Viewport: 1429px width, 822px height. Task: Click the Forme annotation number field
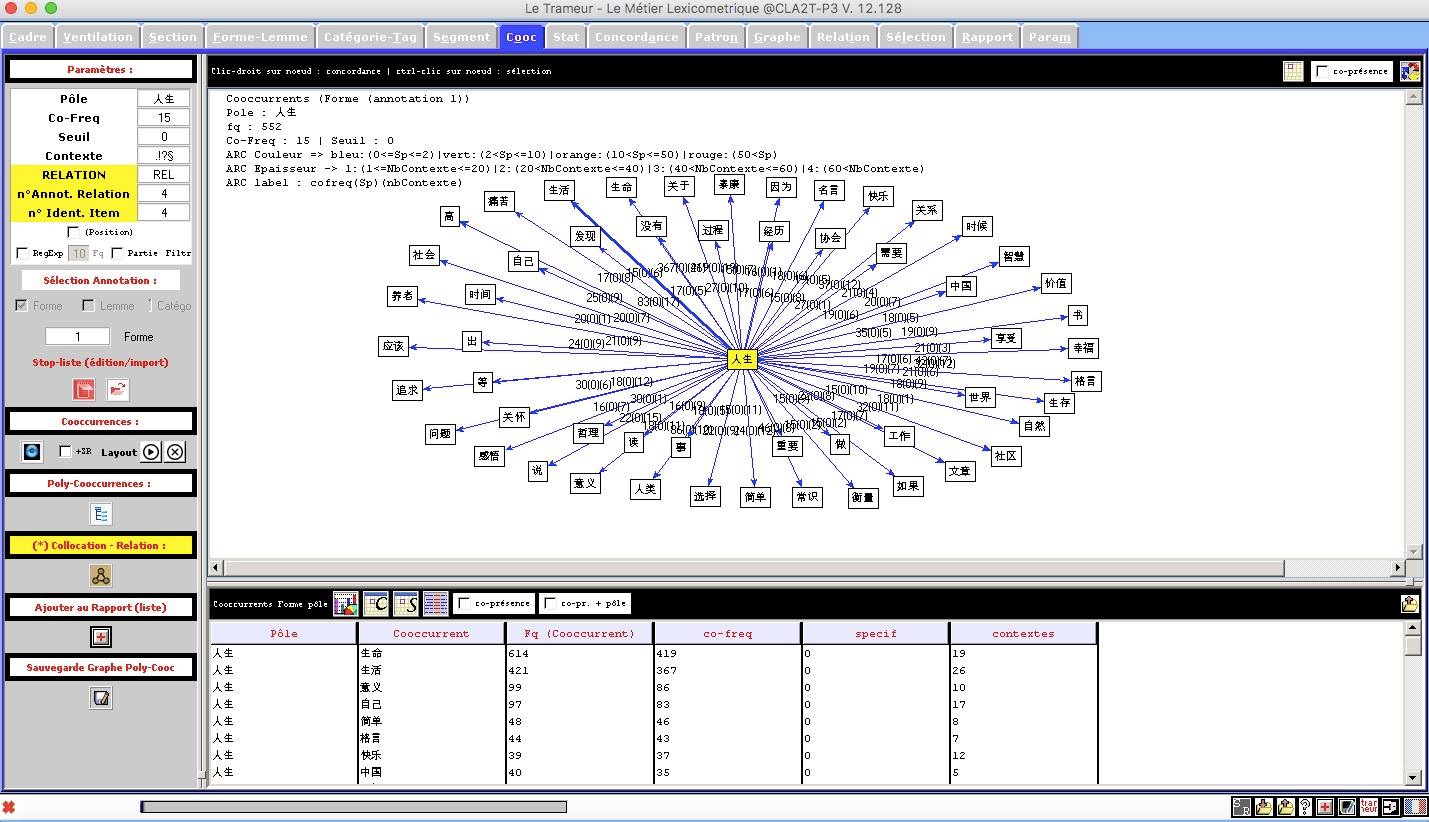click(x=78, y=337)
